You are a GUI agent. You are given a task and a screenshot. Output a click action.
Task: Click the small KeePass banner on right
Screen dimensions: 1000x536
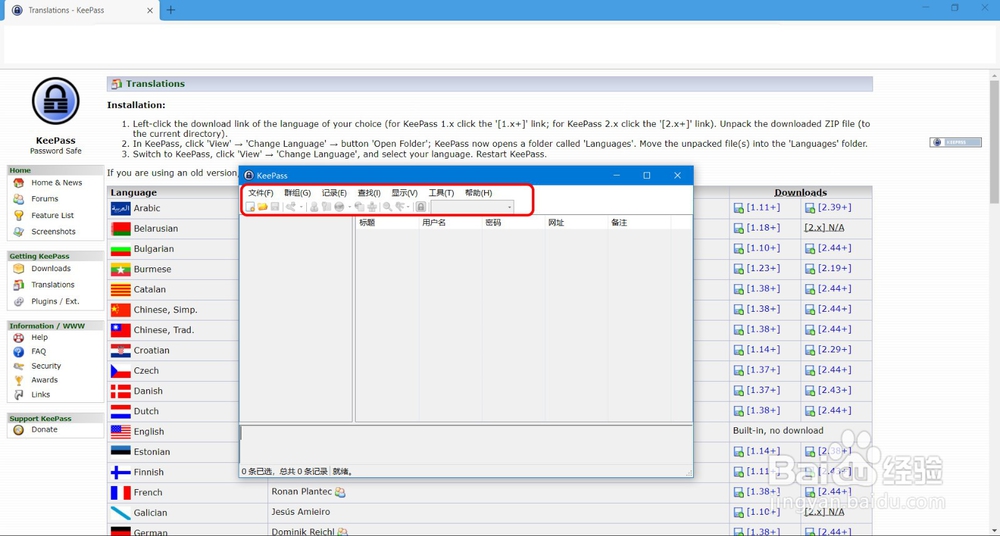point(955,142)
